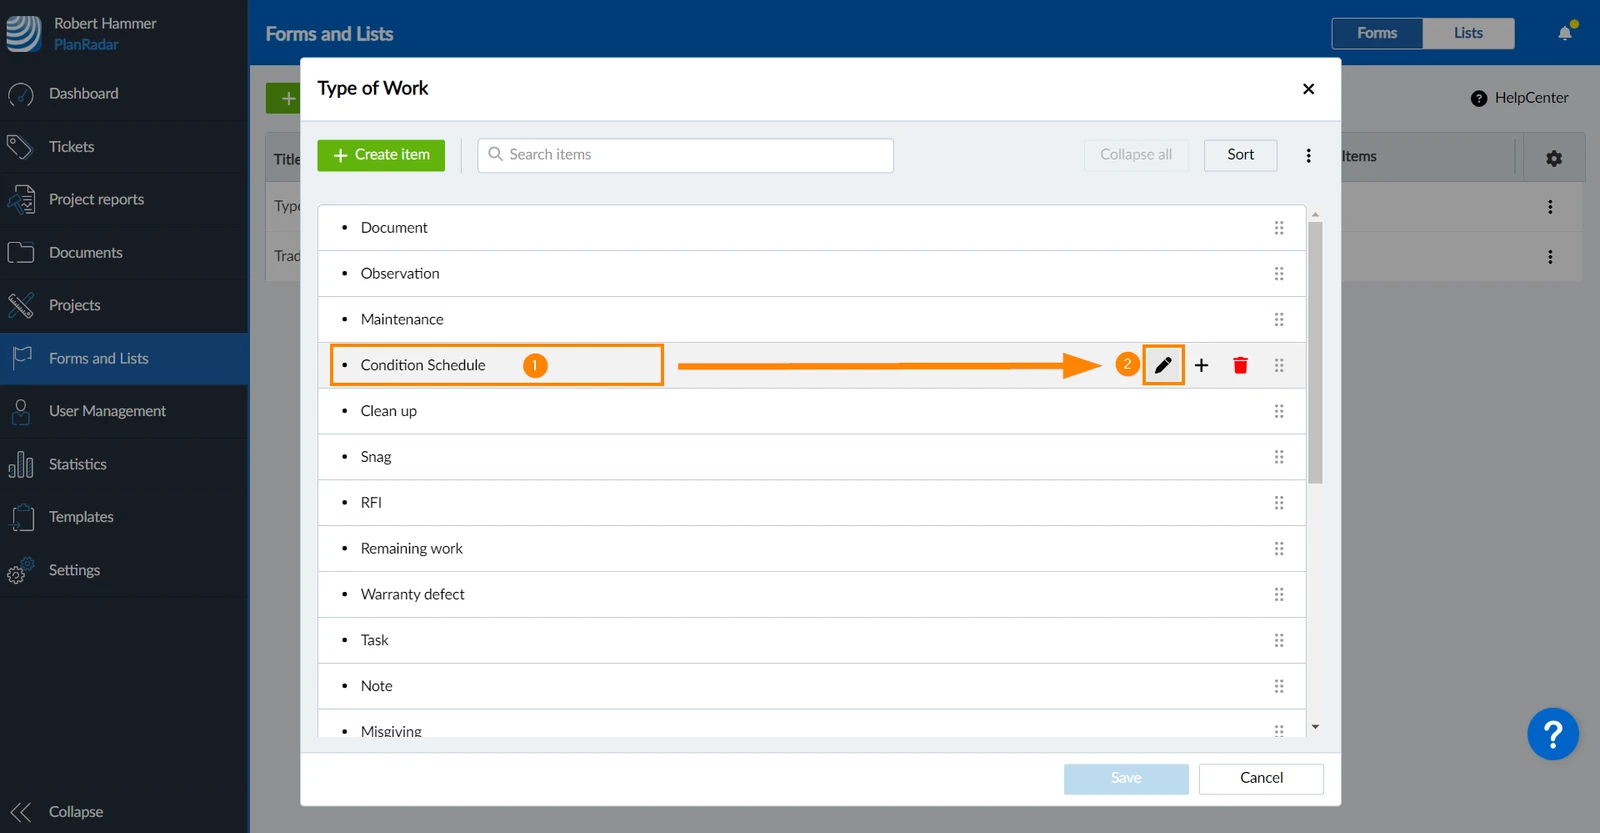Grab drag handle of Maintenance row

coord(1279,320)
